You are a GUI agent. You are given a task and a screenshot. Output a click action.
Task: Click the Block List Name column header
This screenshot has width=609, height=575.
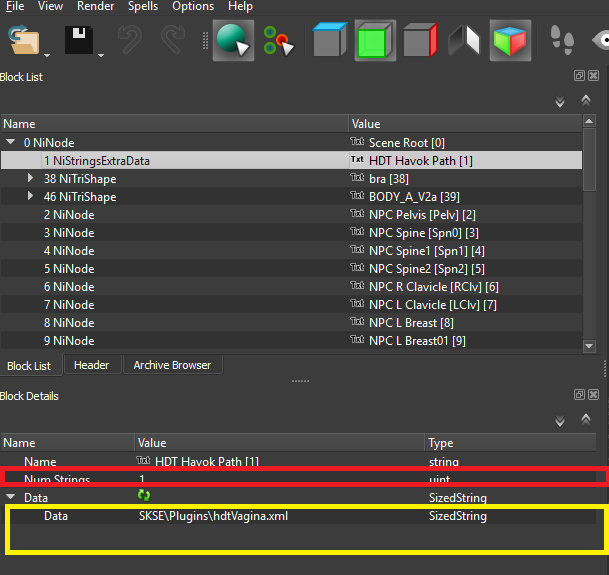click(175, 124)
